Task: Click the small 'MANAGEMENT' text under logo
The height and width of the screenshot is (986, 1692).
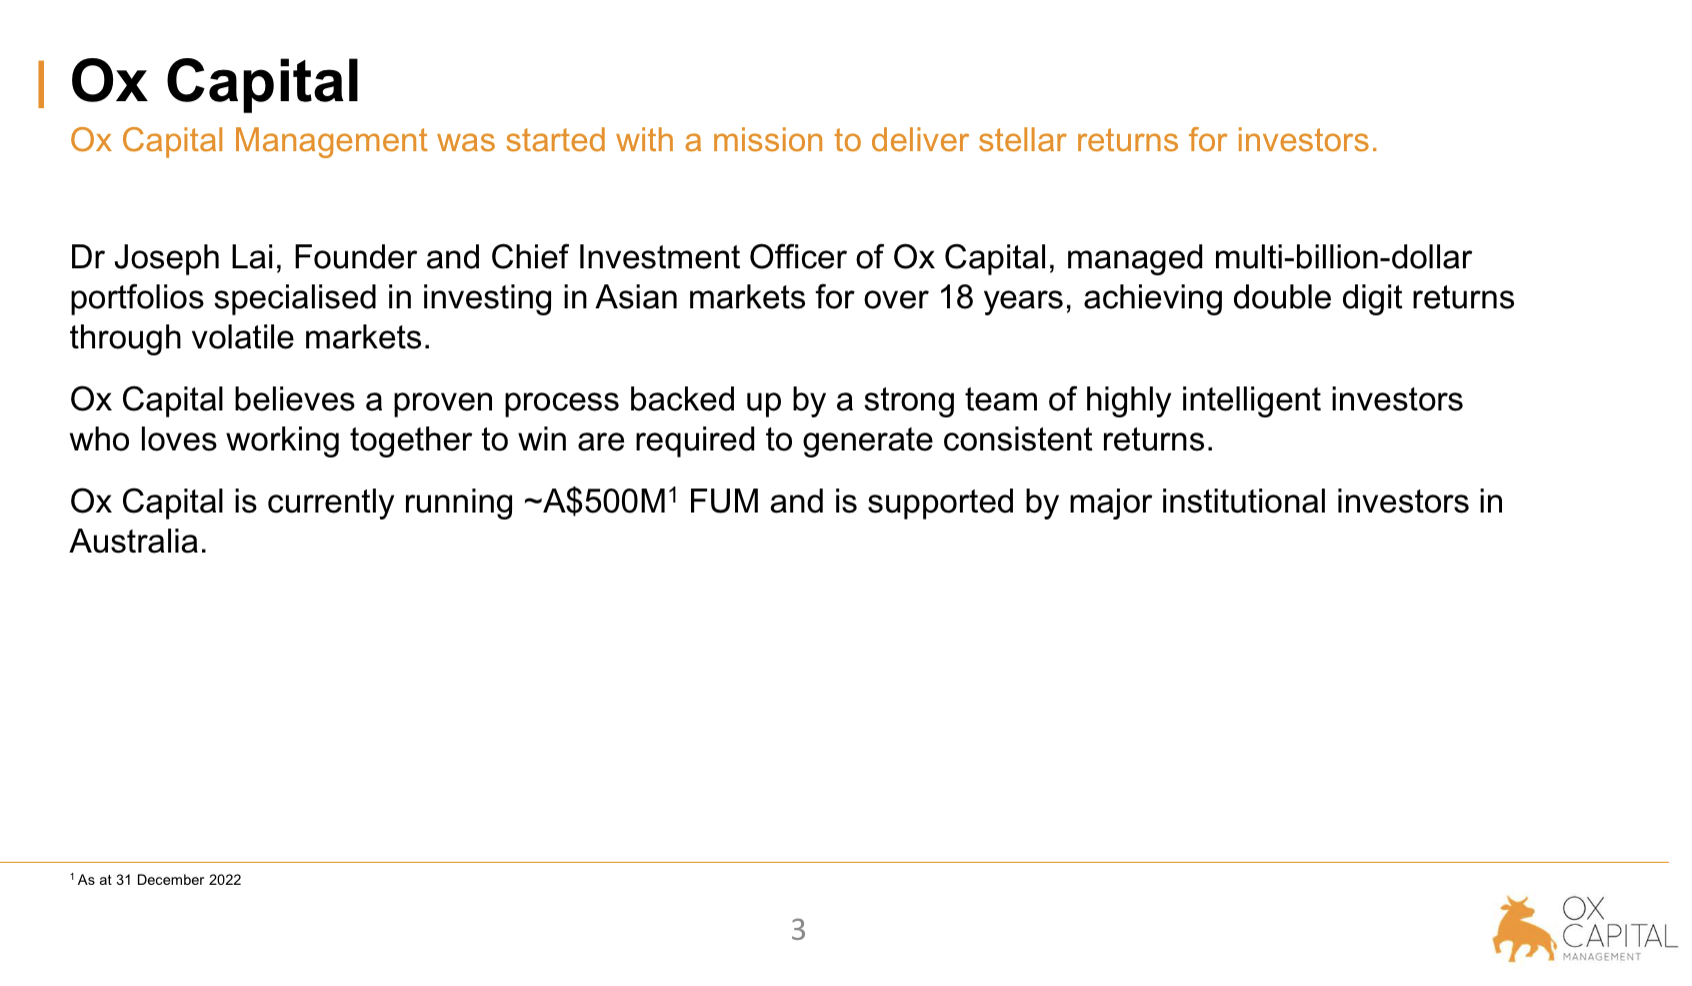Action: tap(1602, 957)
